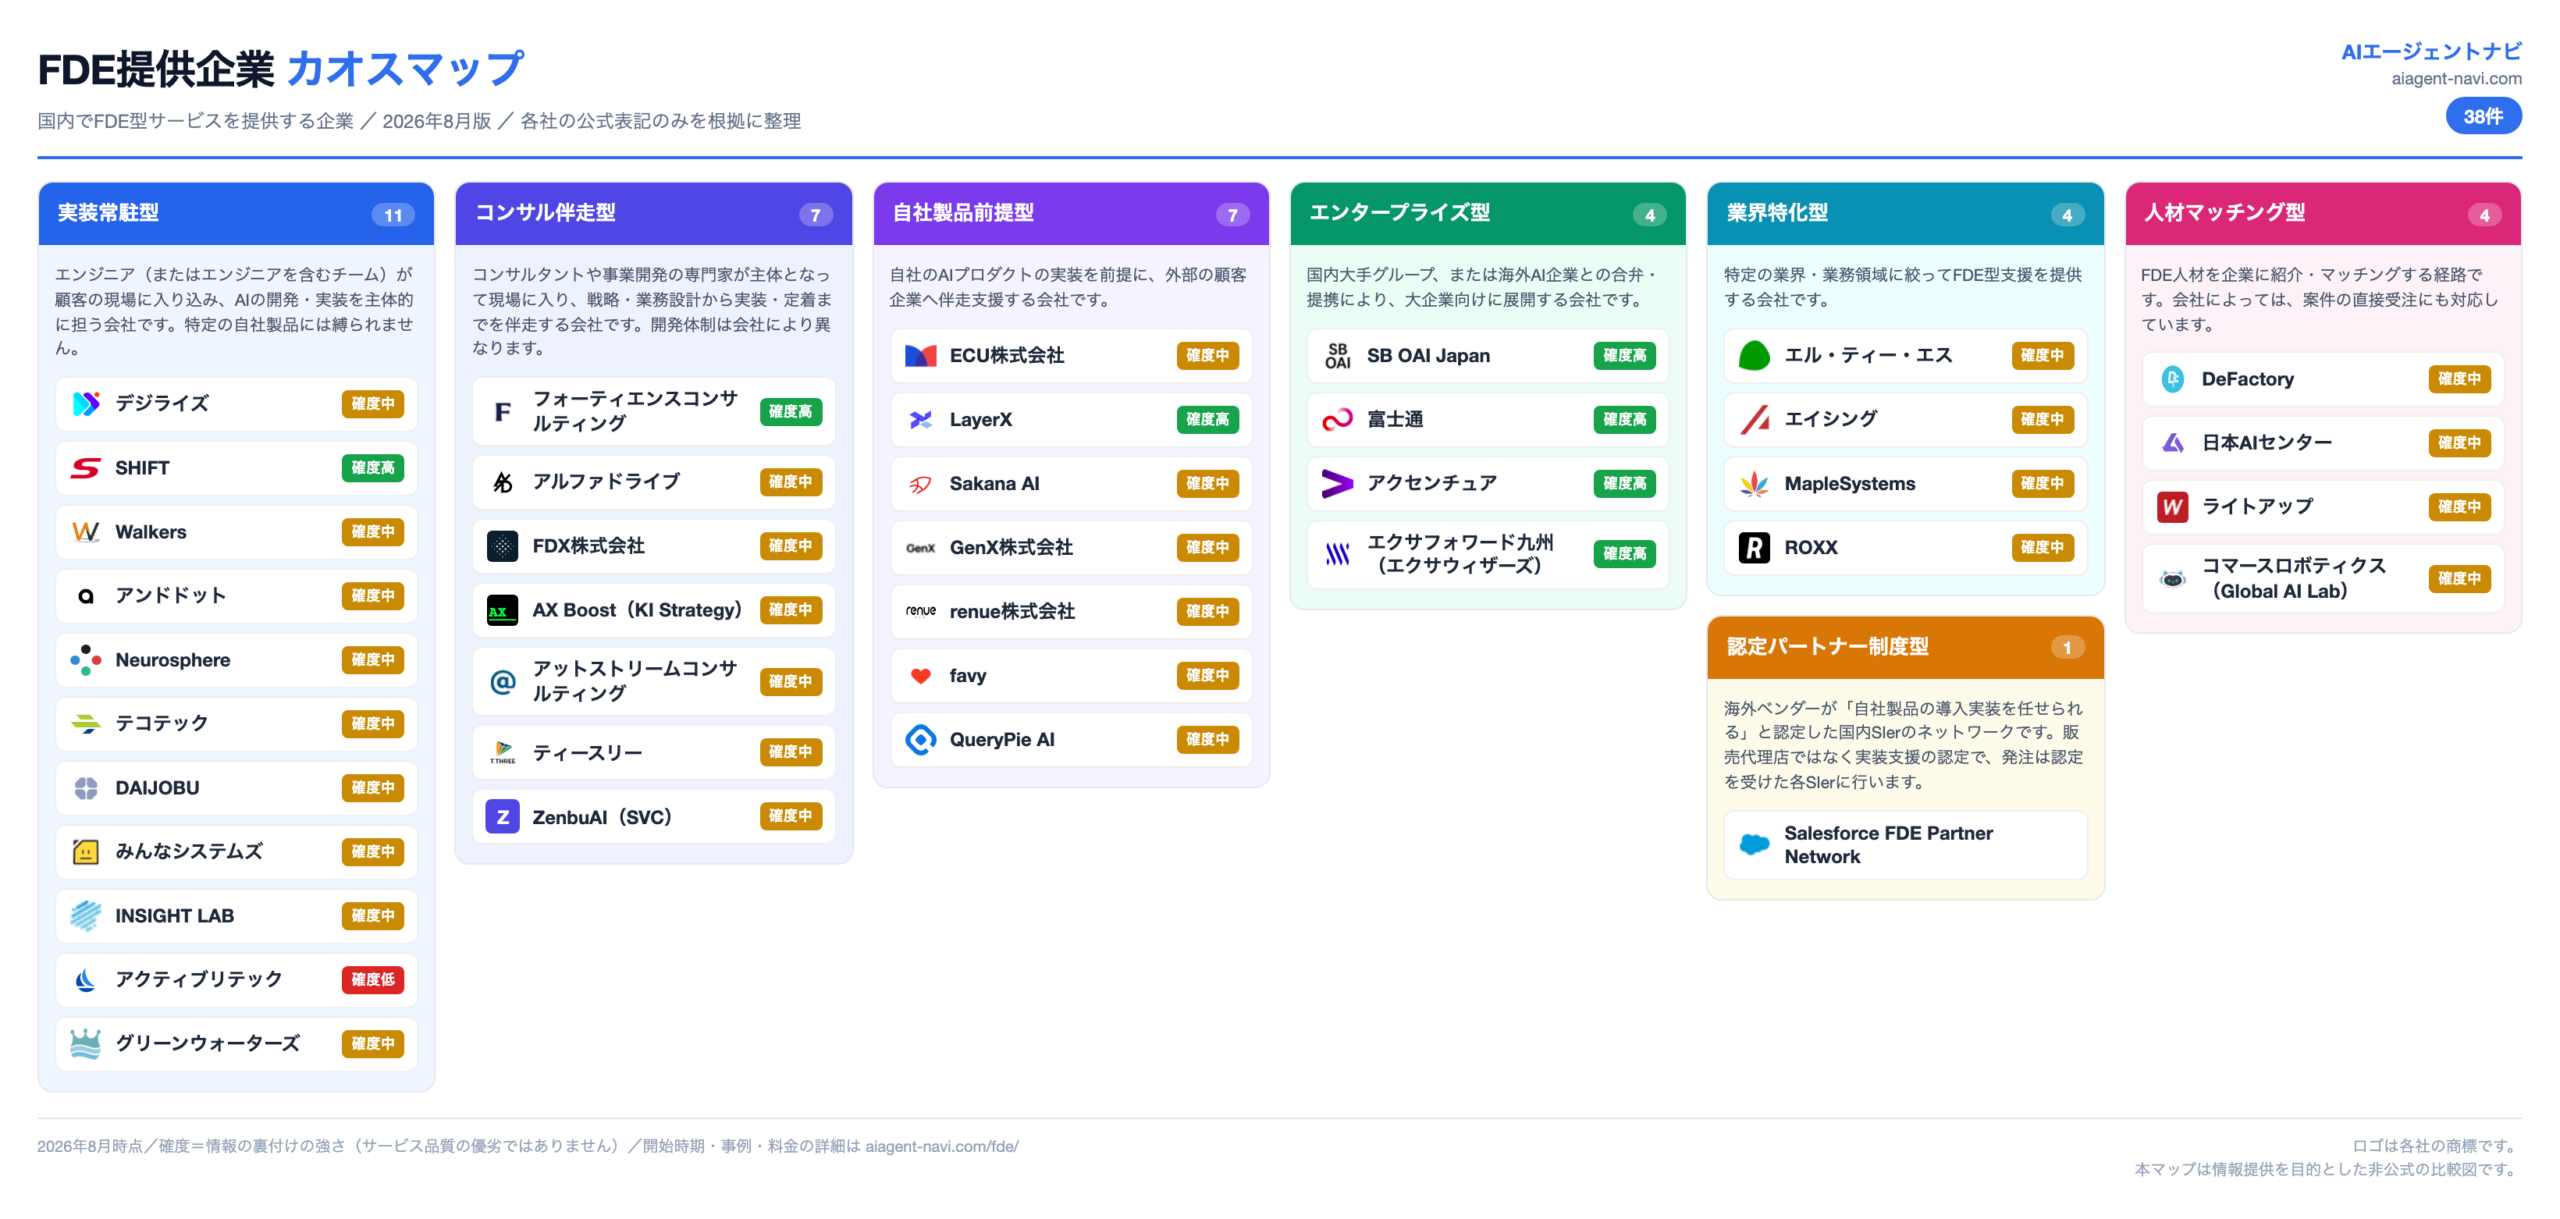Viewport: 2560px width, 1219px height.
Task: Click the ZenbuAI purple Z logo
Action: click(502, 817)
